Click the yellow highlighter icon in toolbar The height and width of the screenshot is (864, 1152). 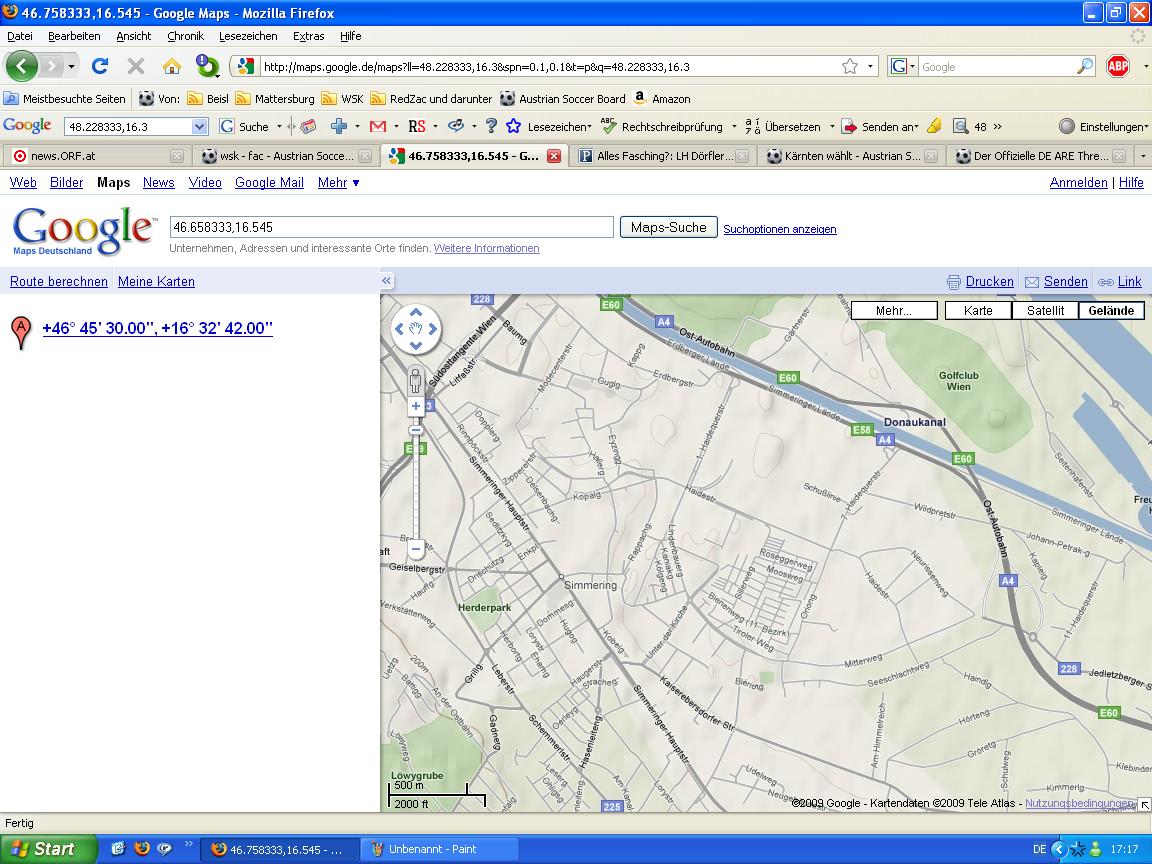coord(934,126)
